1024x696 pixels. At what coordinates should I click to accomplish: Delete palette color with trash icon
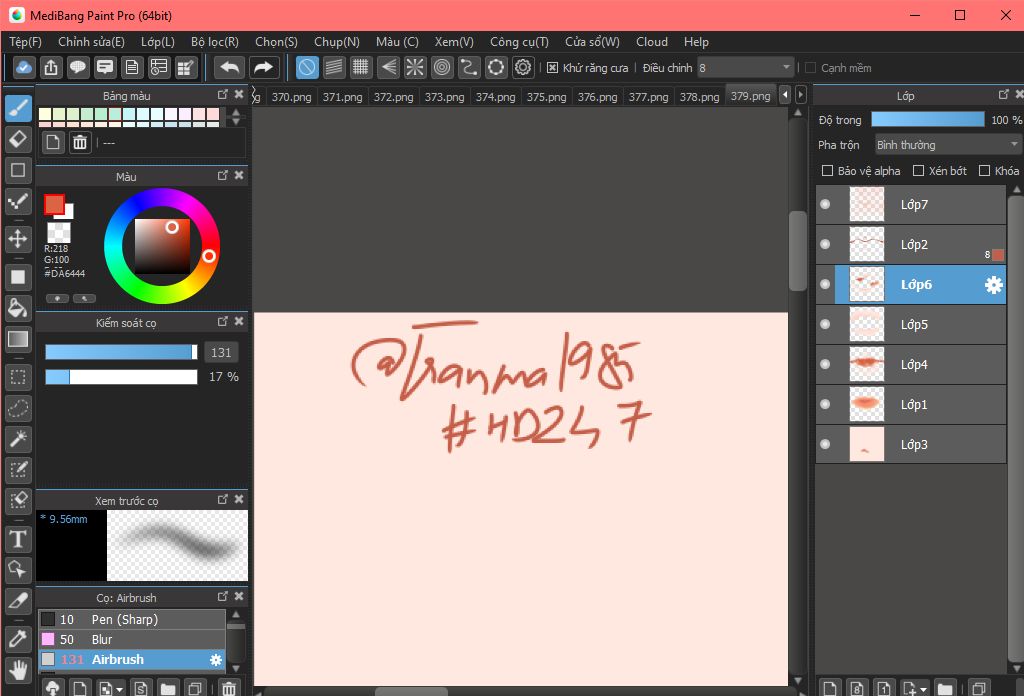[80, 142]
